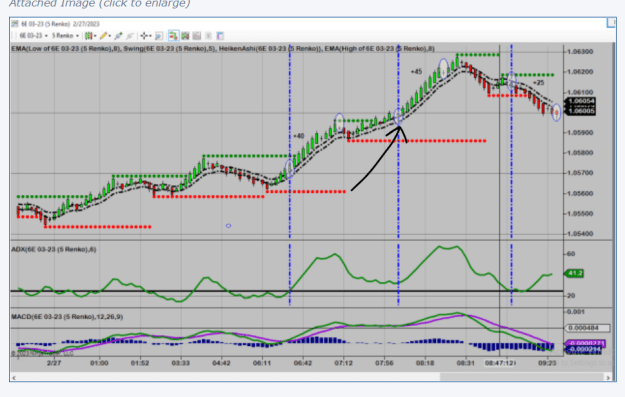
Task: Click the greyed-out Strategies toolbar icon
Action: click(208, 36)
